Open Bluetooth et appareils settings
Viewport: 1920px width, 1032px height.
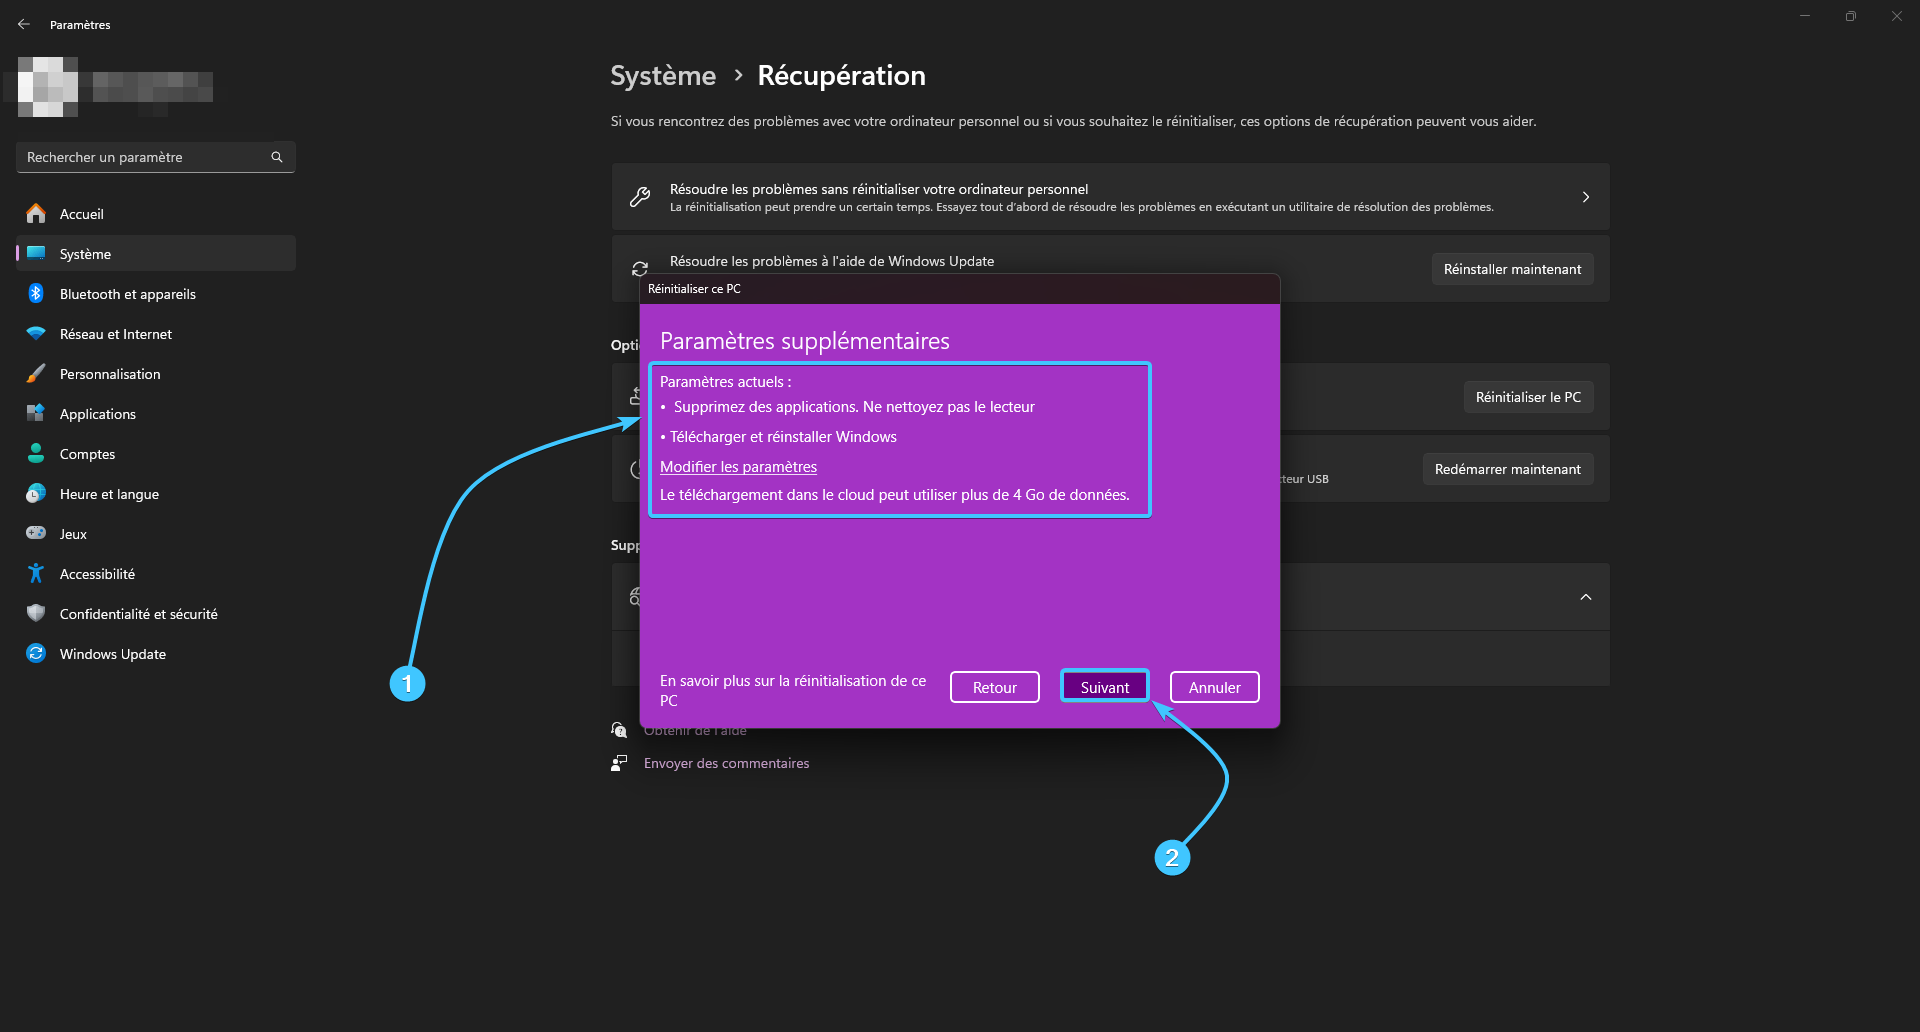pos(156,293)
